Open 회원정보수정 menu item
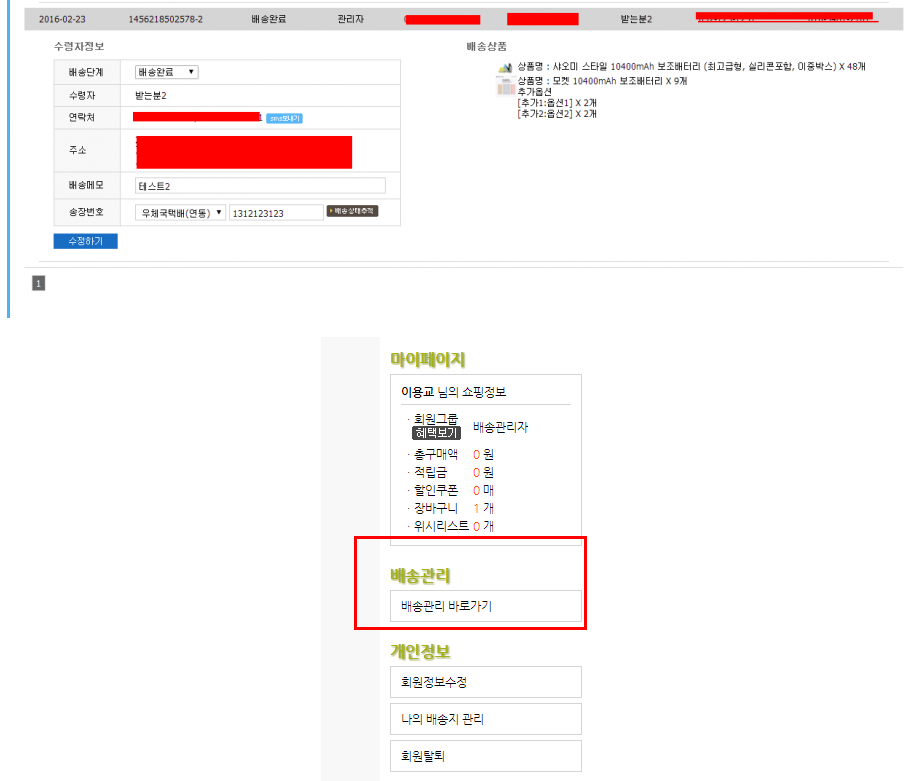 point(485,682)
